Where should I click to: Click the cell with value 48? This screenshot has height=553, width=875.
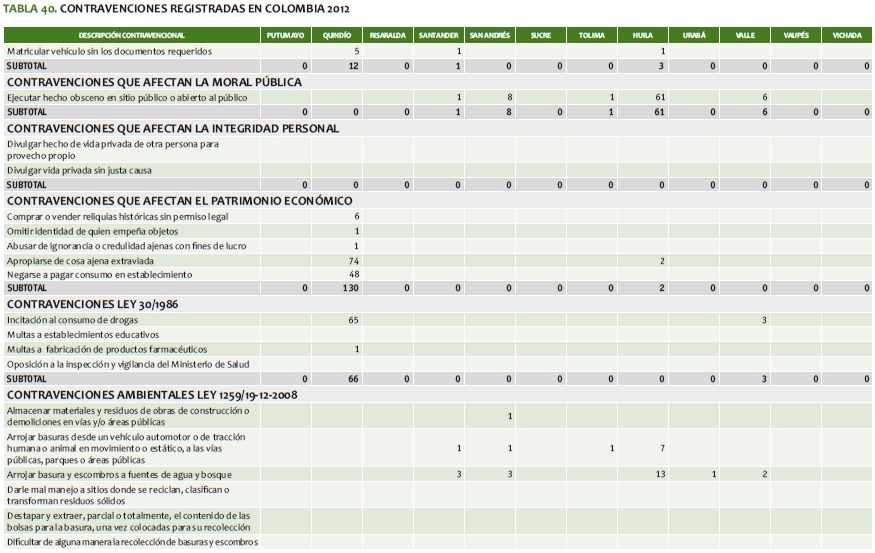[x=353, y=274]
